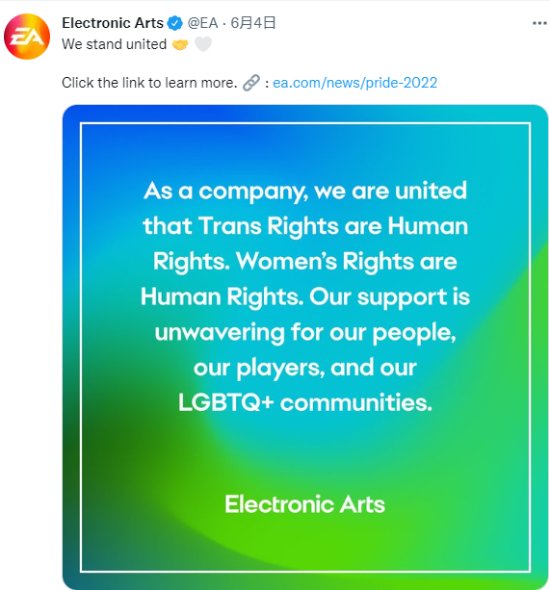550x590 pixels.
Task: Click 'Electronic Arts' signature inside the image
Action: coord(305,504)
